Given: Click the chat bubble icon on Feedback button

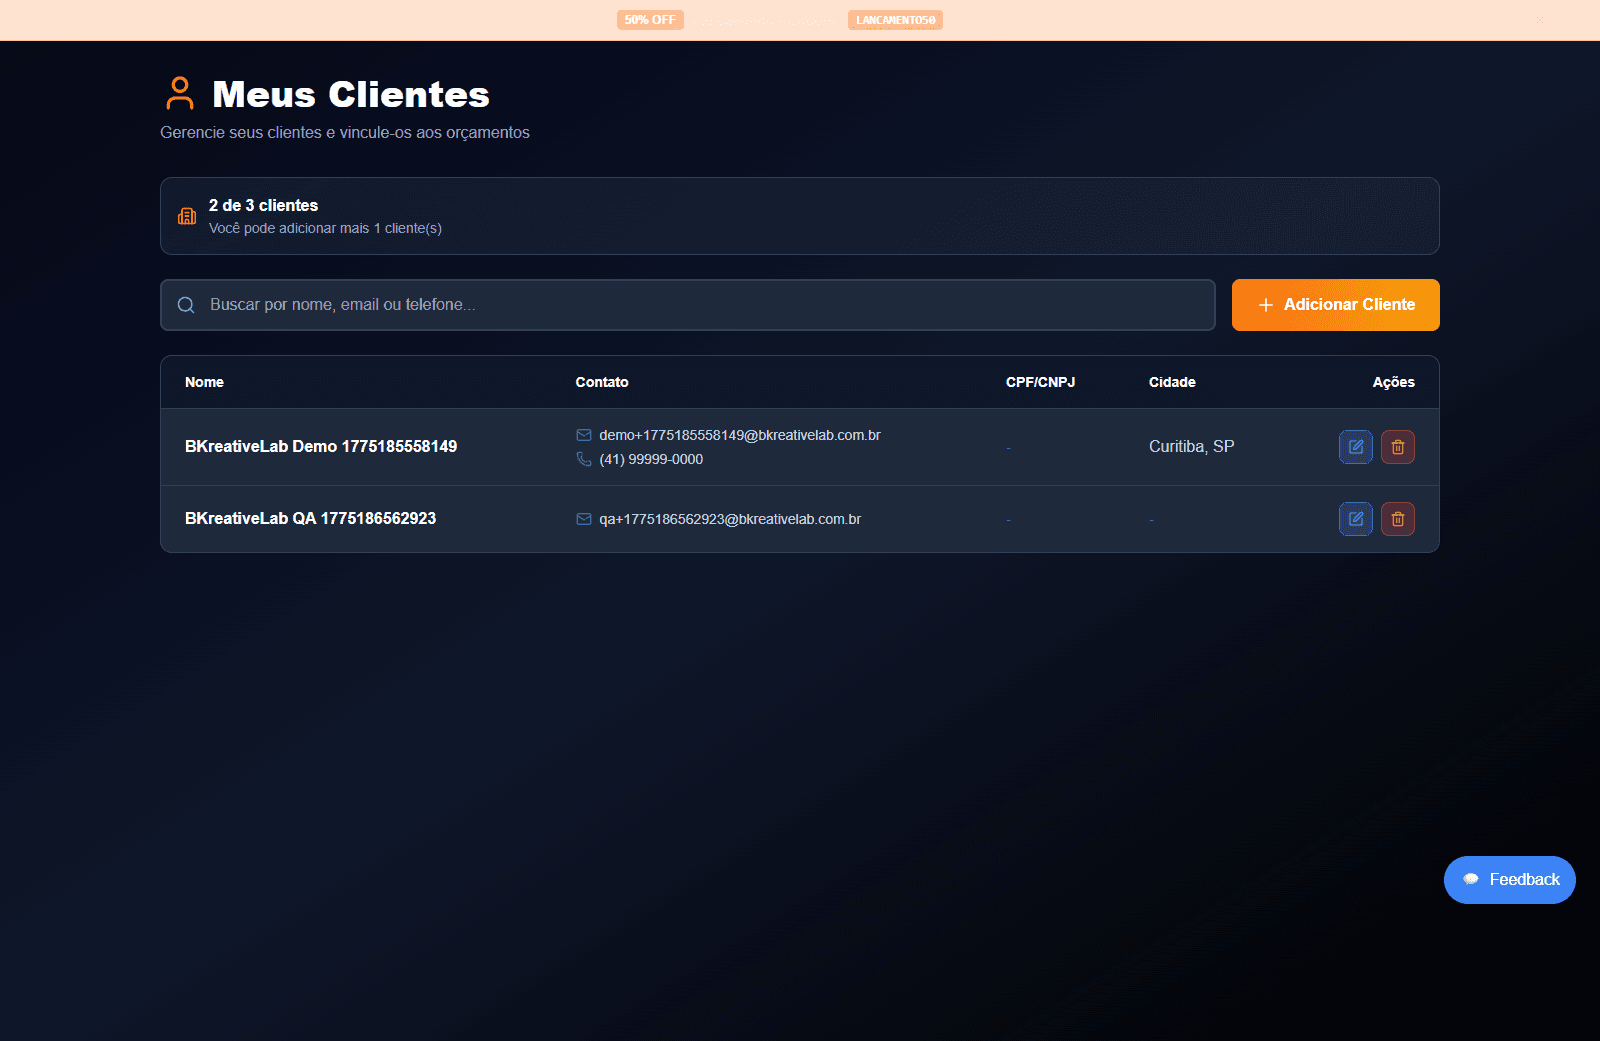Looking at the screenshot, I should click(1470, 879).
